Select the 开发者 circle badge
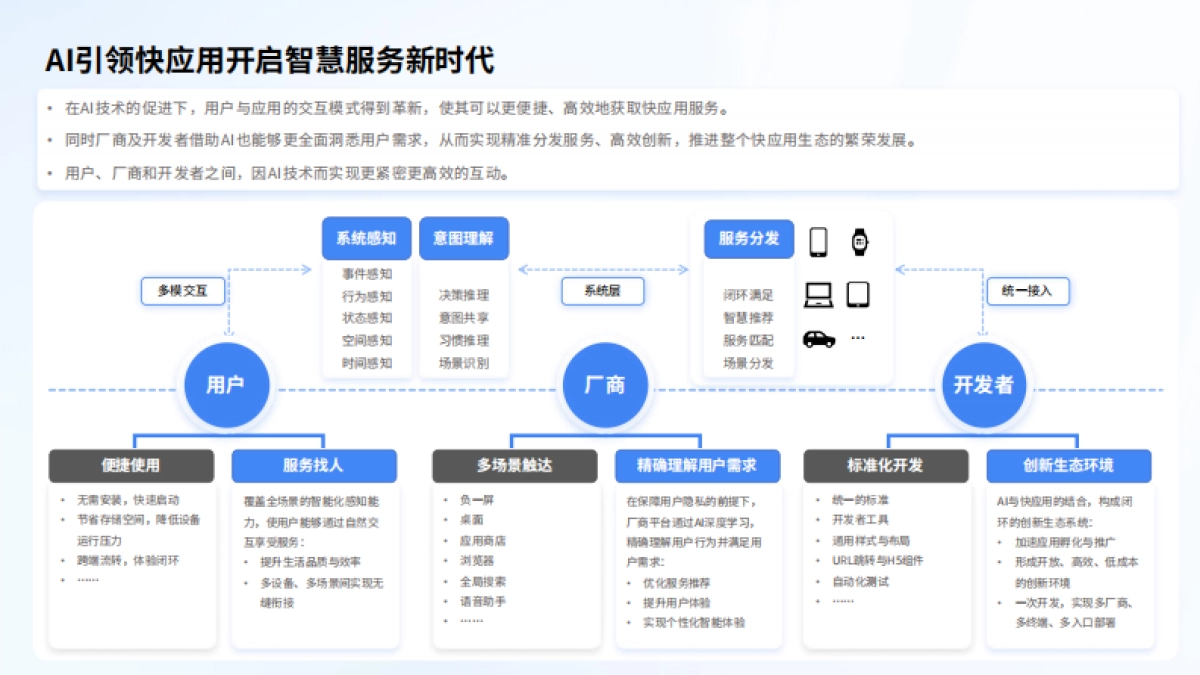1200x675 pixels. click(x=983, y=384)
